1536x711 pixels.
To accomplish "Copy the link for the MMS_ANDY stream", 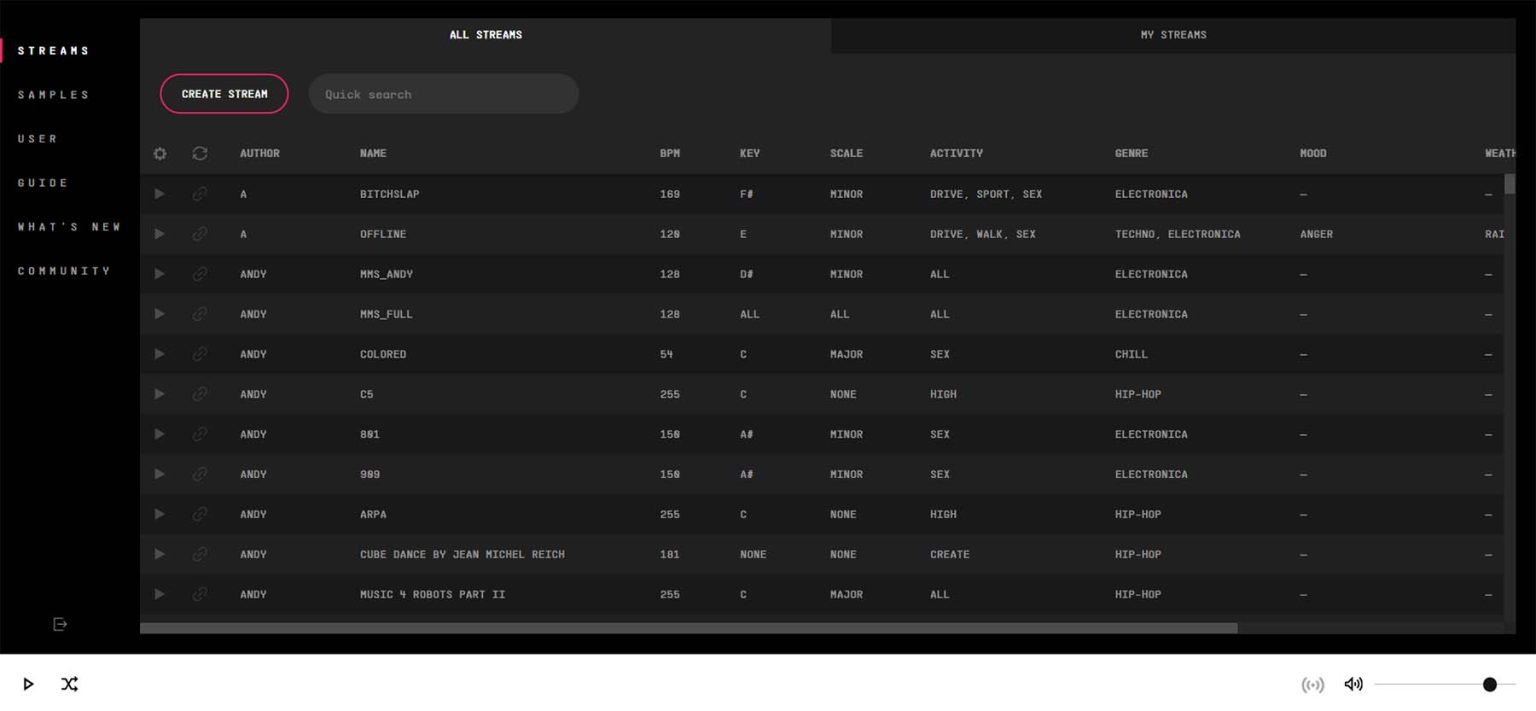I will [199, 273].
